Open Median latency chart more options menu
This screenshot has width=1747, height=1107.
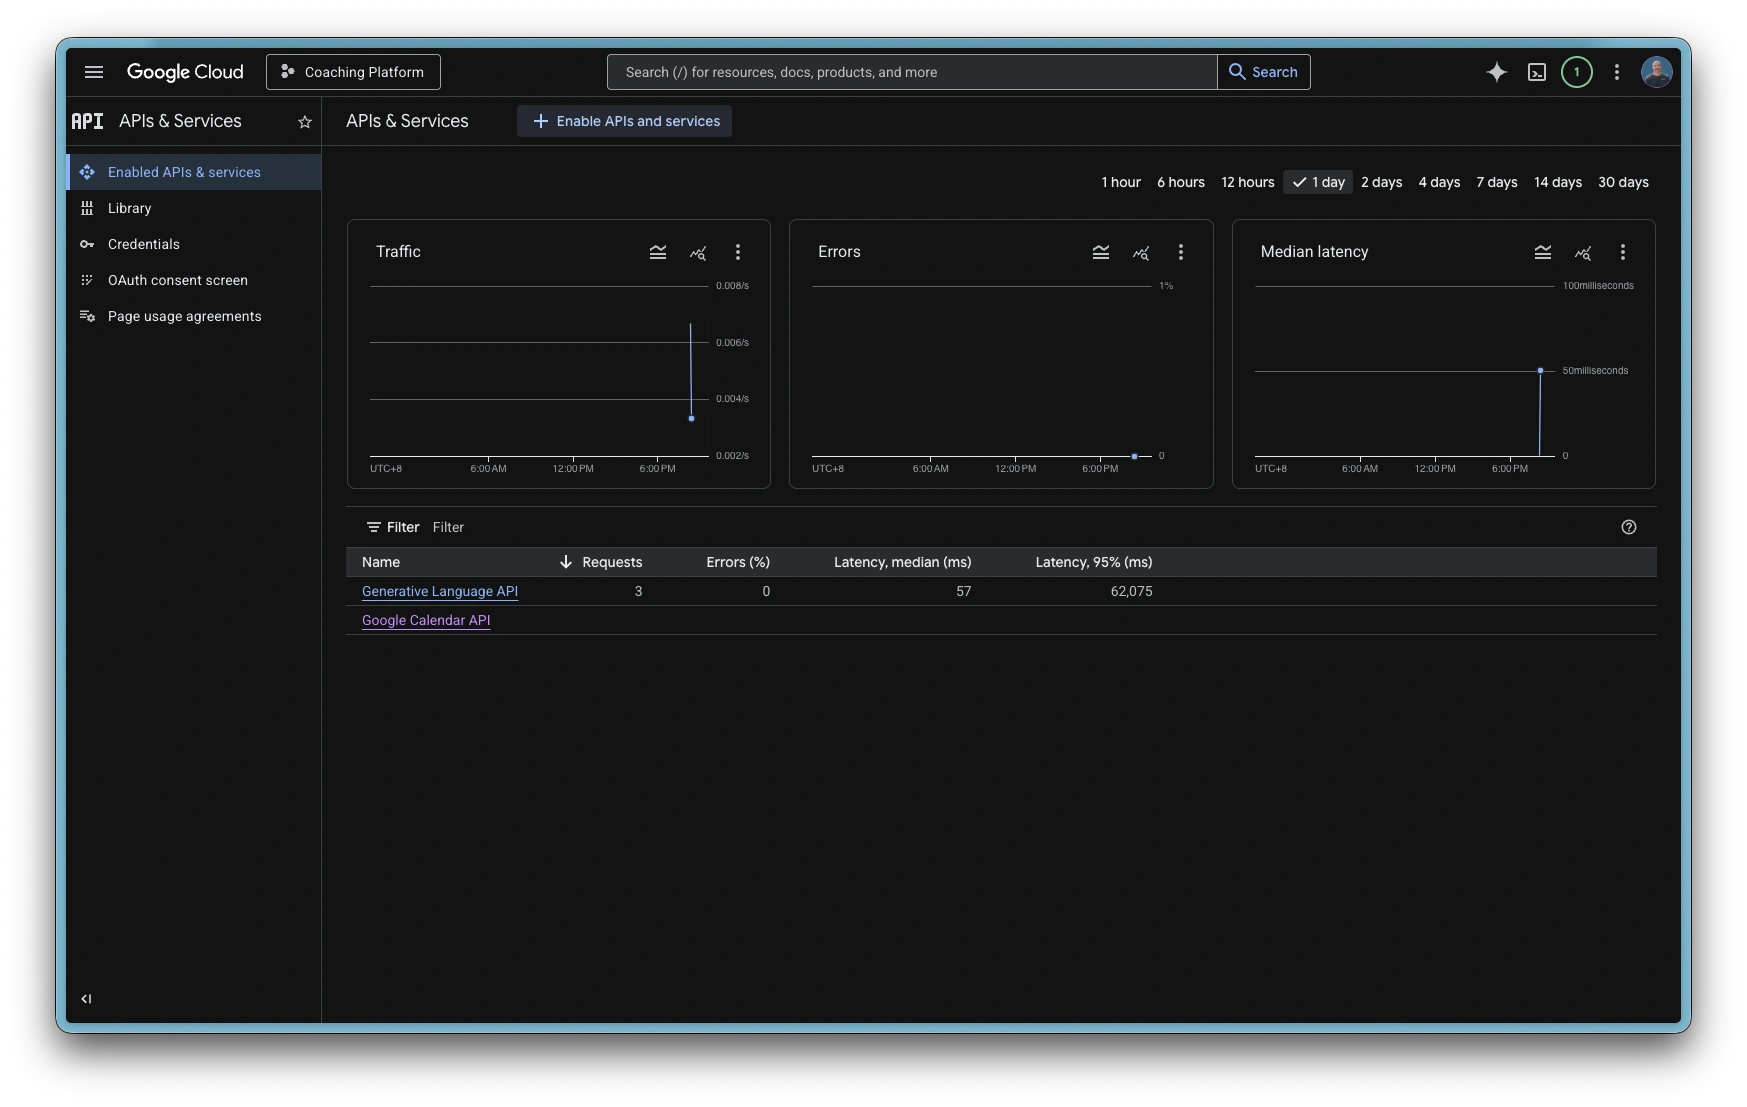pyautogui.click(x=1623, y=253)
